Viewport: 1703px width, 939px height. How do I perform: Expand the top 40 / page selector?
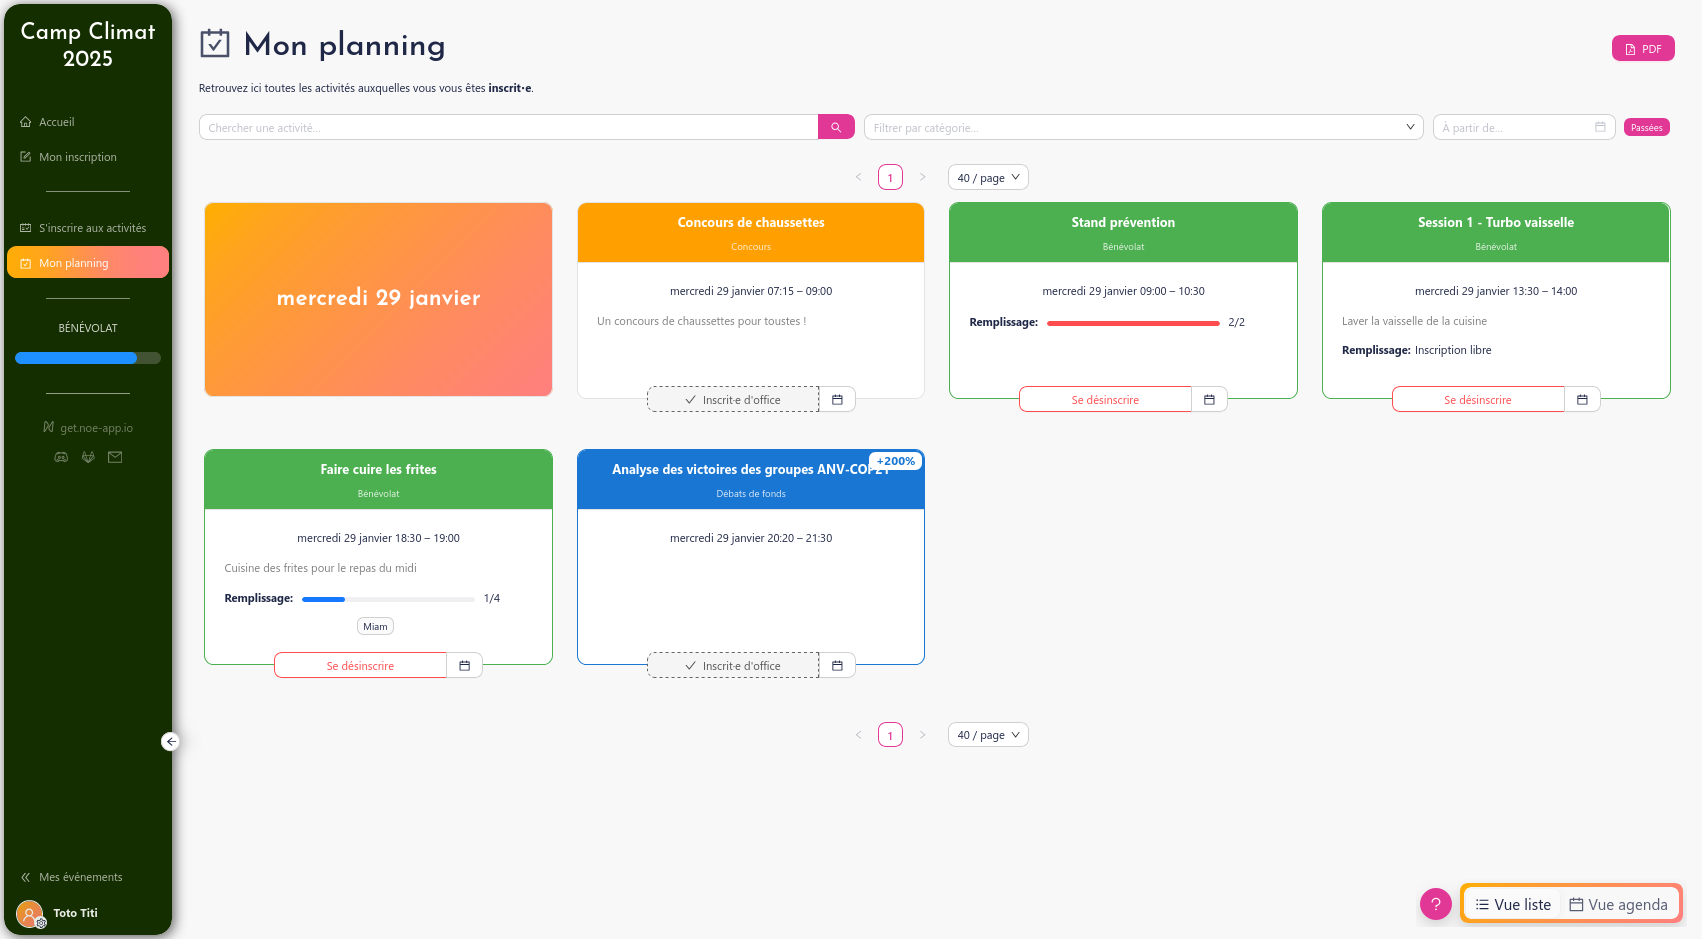point(987,178)
